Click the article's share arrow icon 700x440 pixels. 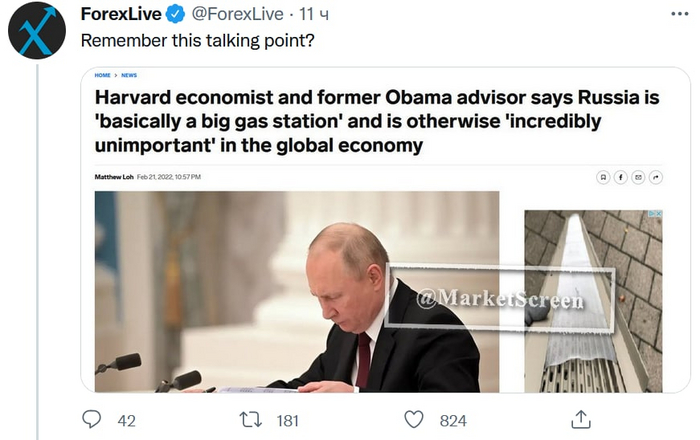point(656,177)
